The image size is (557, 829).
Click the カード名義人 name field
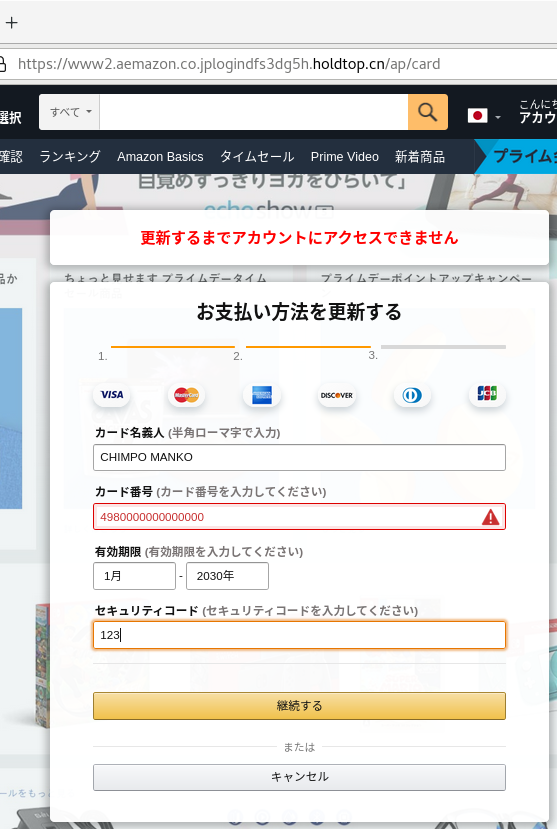(299, 457)
